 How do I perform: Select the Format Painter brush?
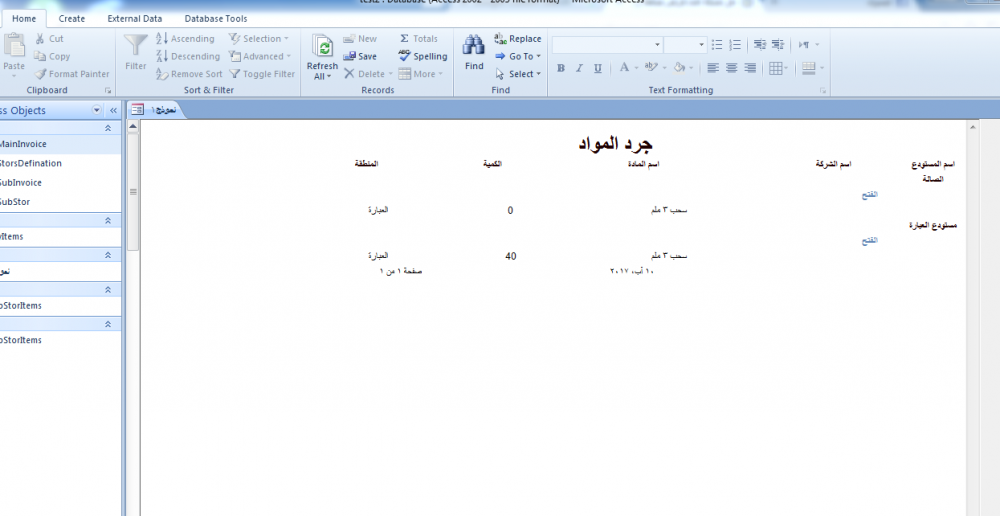click(x=40, y=74)
